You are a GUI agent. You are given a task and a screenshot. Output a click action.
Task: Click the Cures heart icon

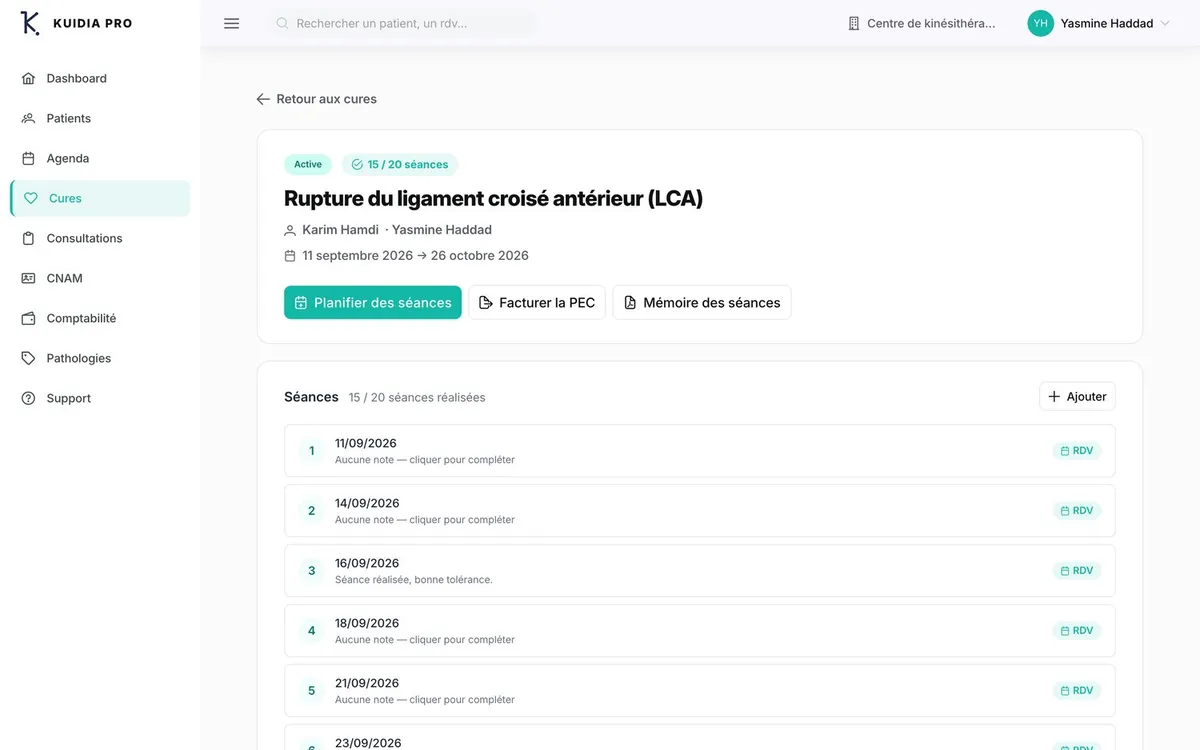click(31, 198)
